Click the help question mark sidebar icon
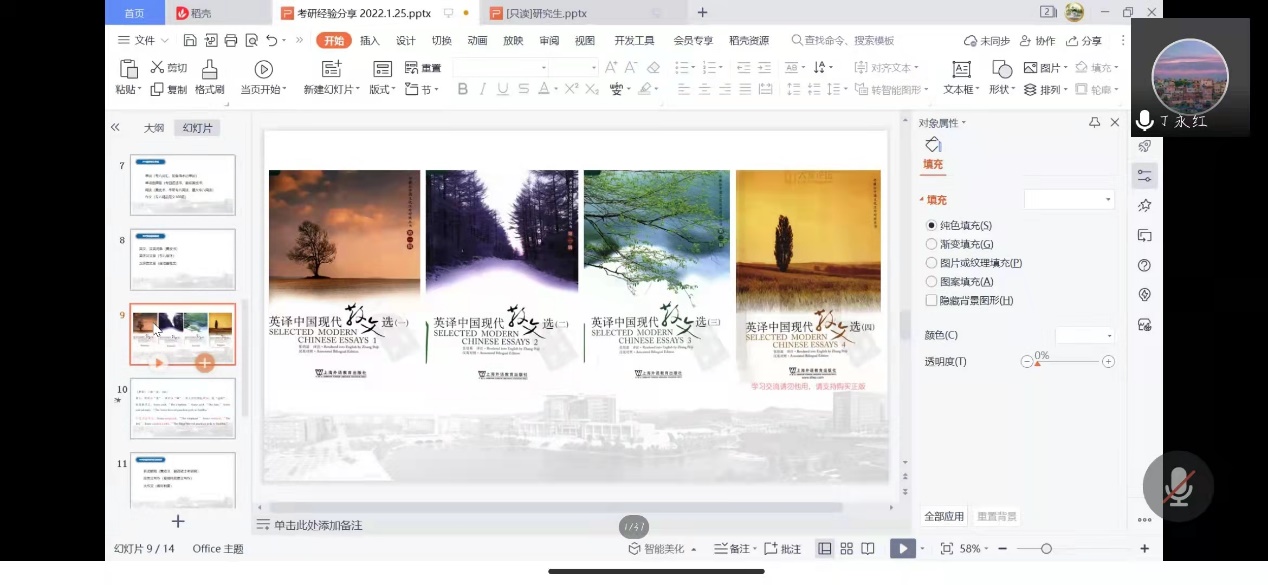Viewport: 1268px width, 585px height. pos(1145,266)
